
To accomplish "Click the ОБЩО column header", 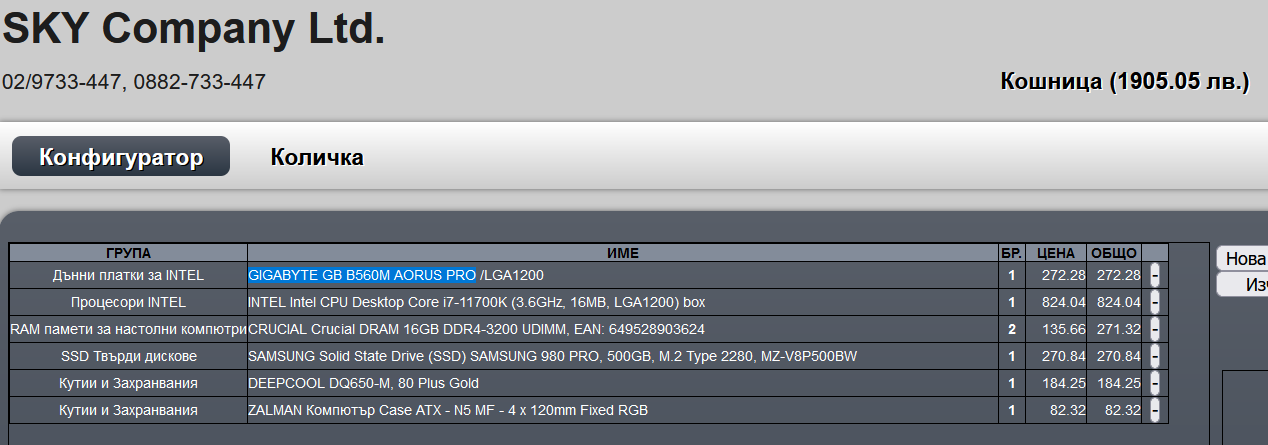I will tap(1114, 253).
